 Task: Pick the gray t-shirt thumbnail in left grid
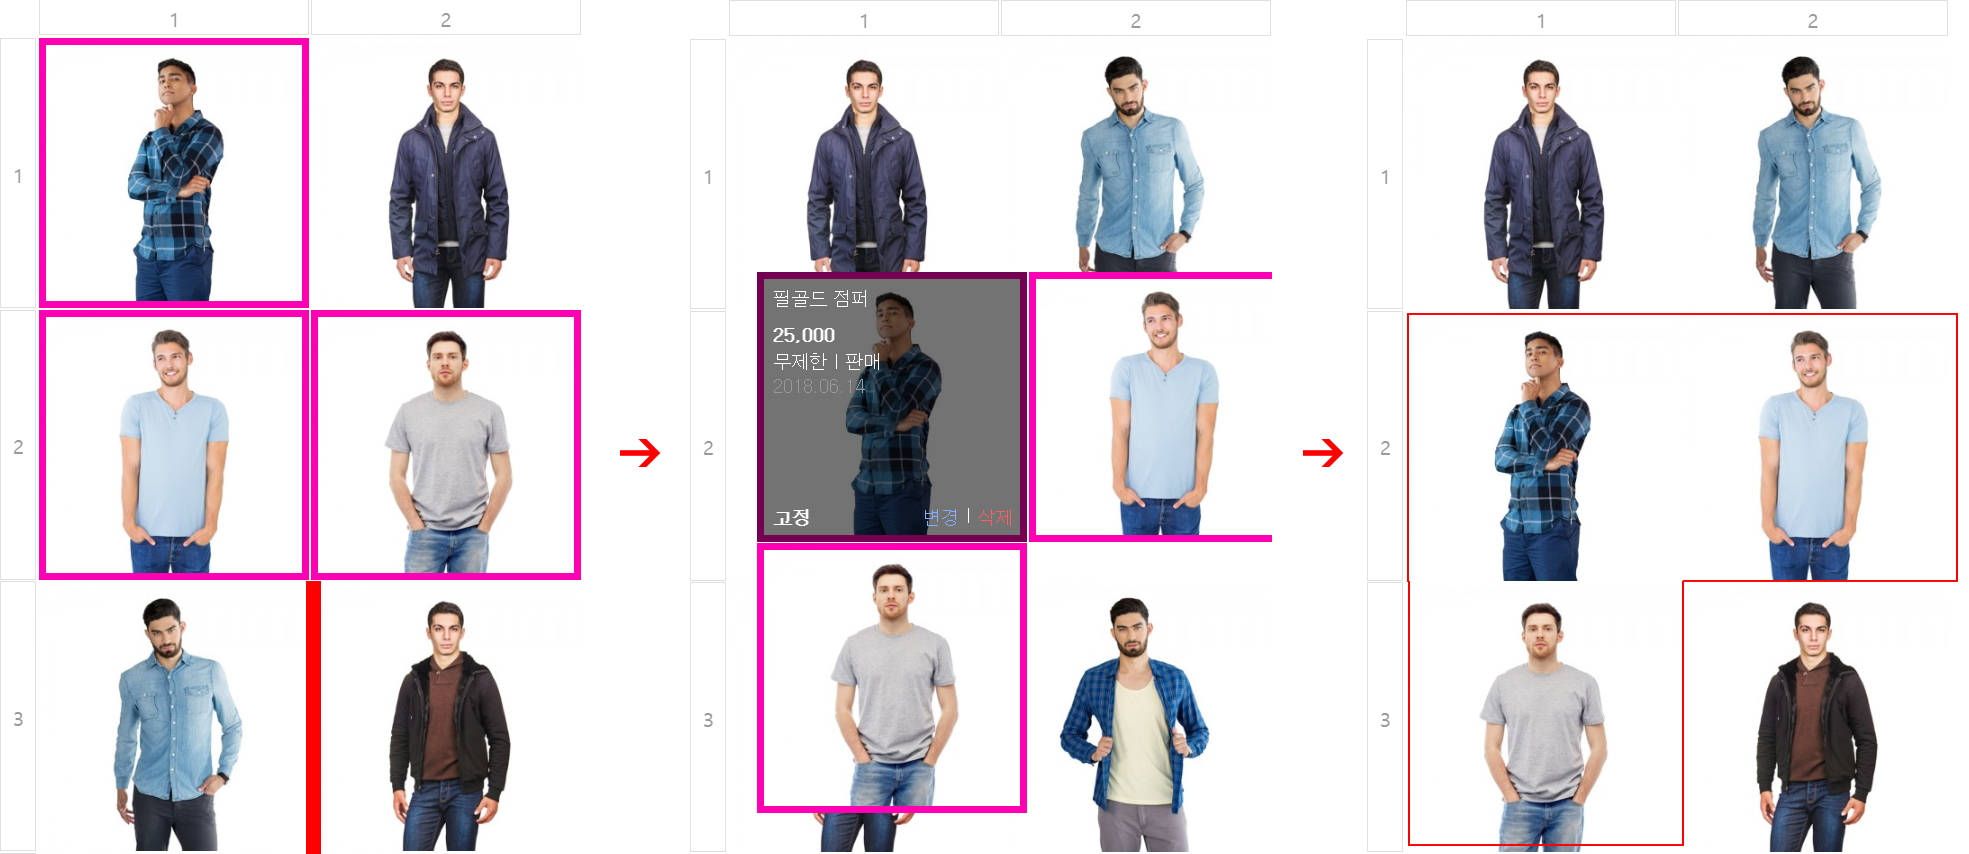click(446, 445)
